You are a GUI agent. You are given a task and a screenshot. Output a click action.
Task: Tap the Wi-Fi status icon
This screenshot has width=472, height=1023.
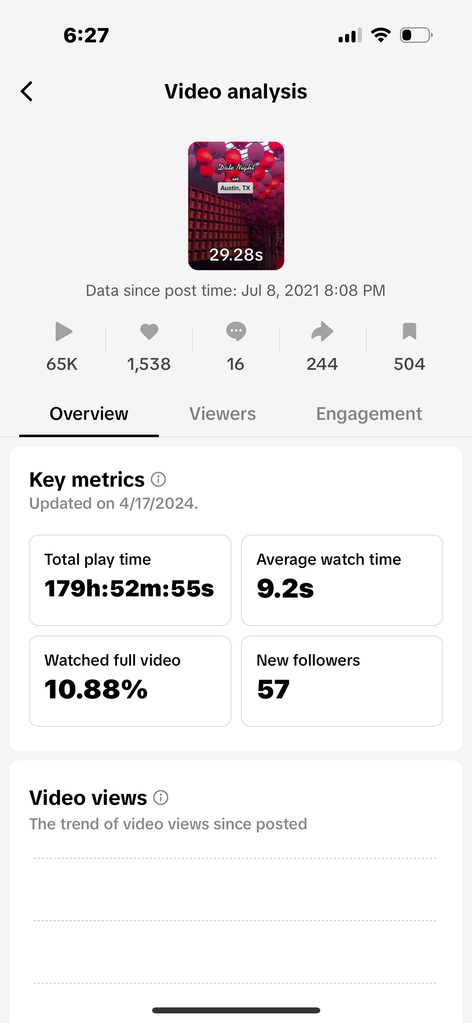[380, 35]
